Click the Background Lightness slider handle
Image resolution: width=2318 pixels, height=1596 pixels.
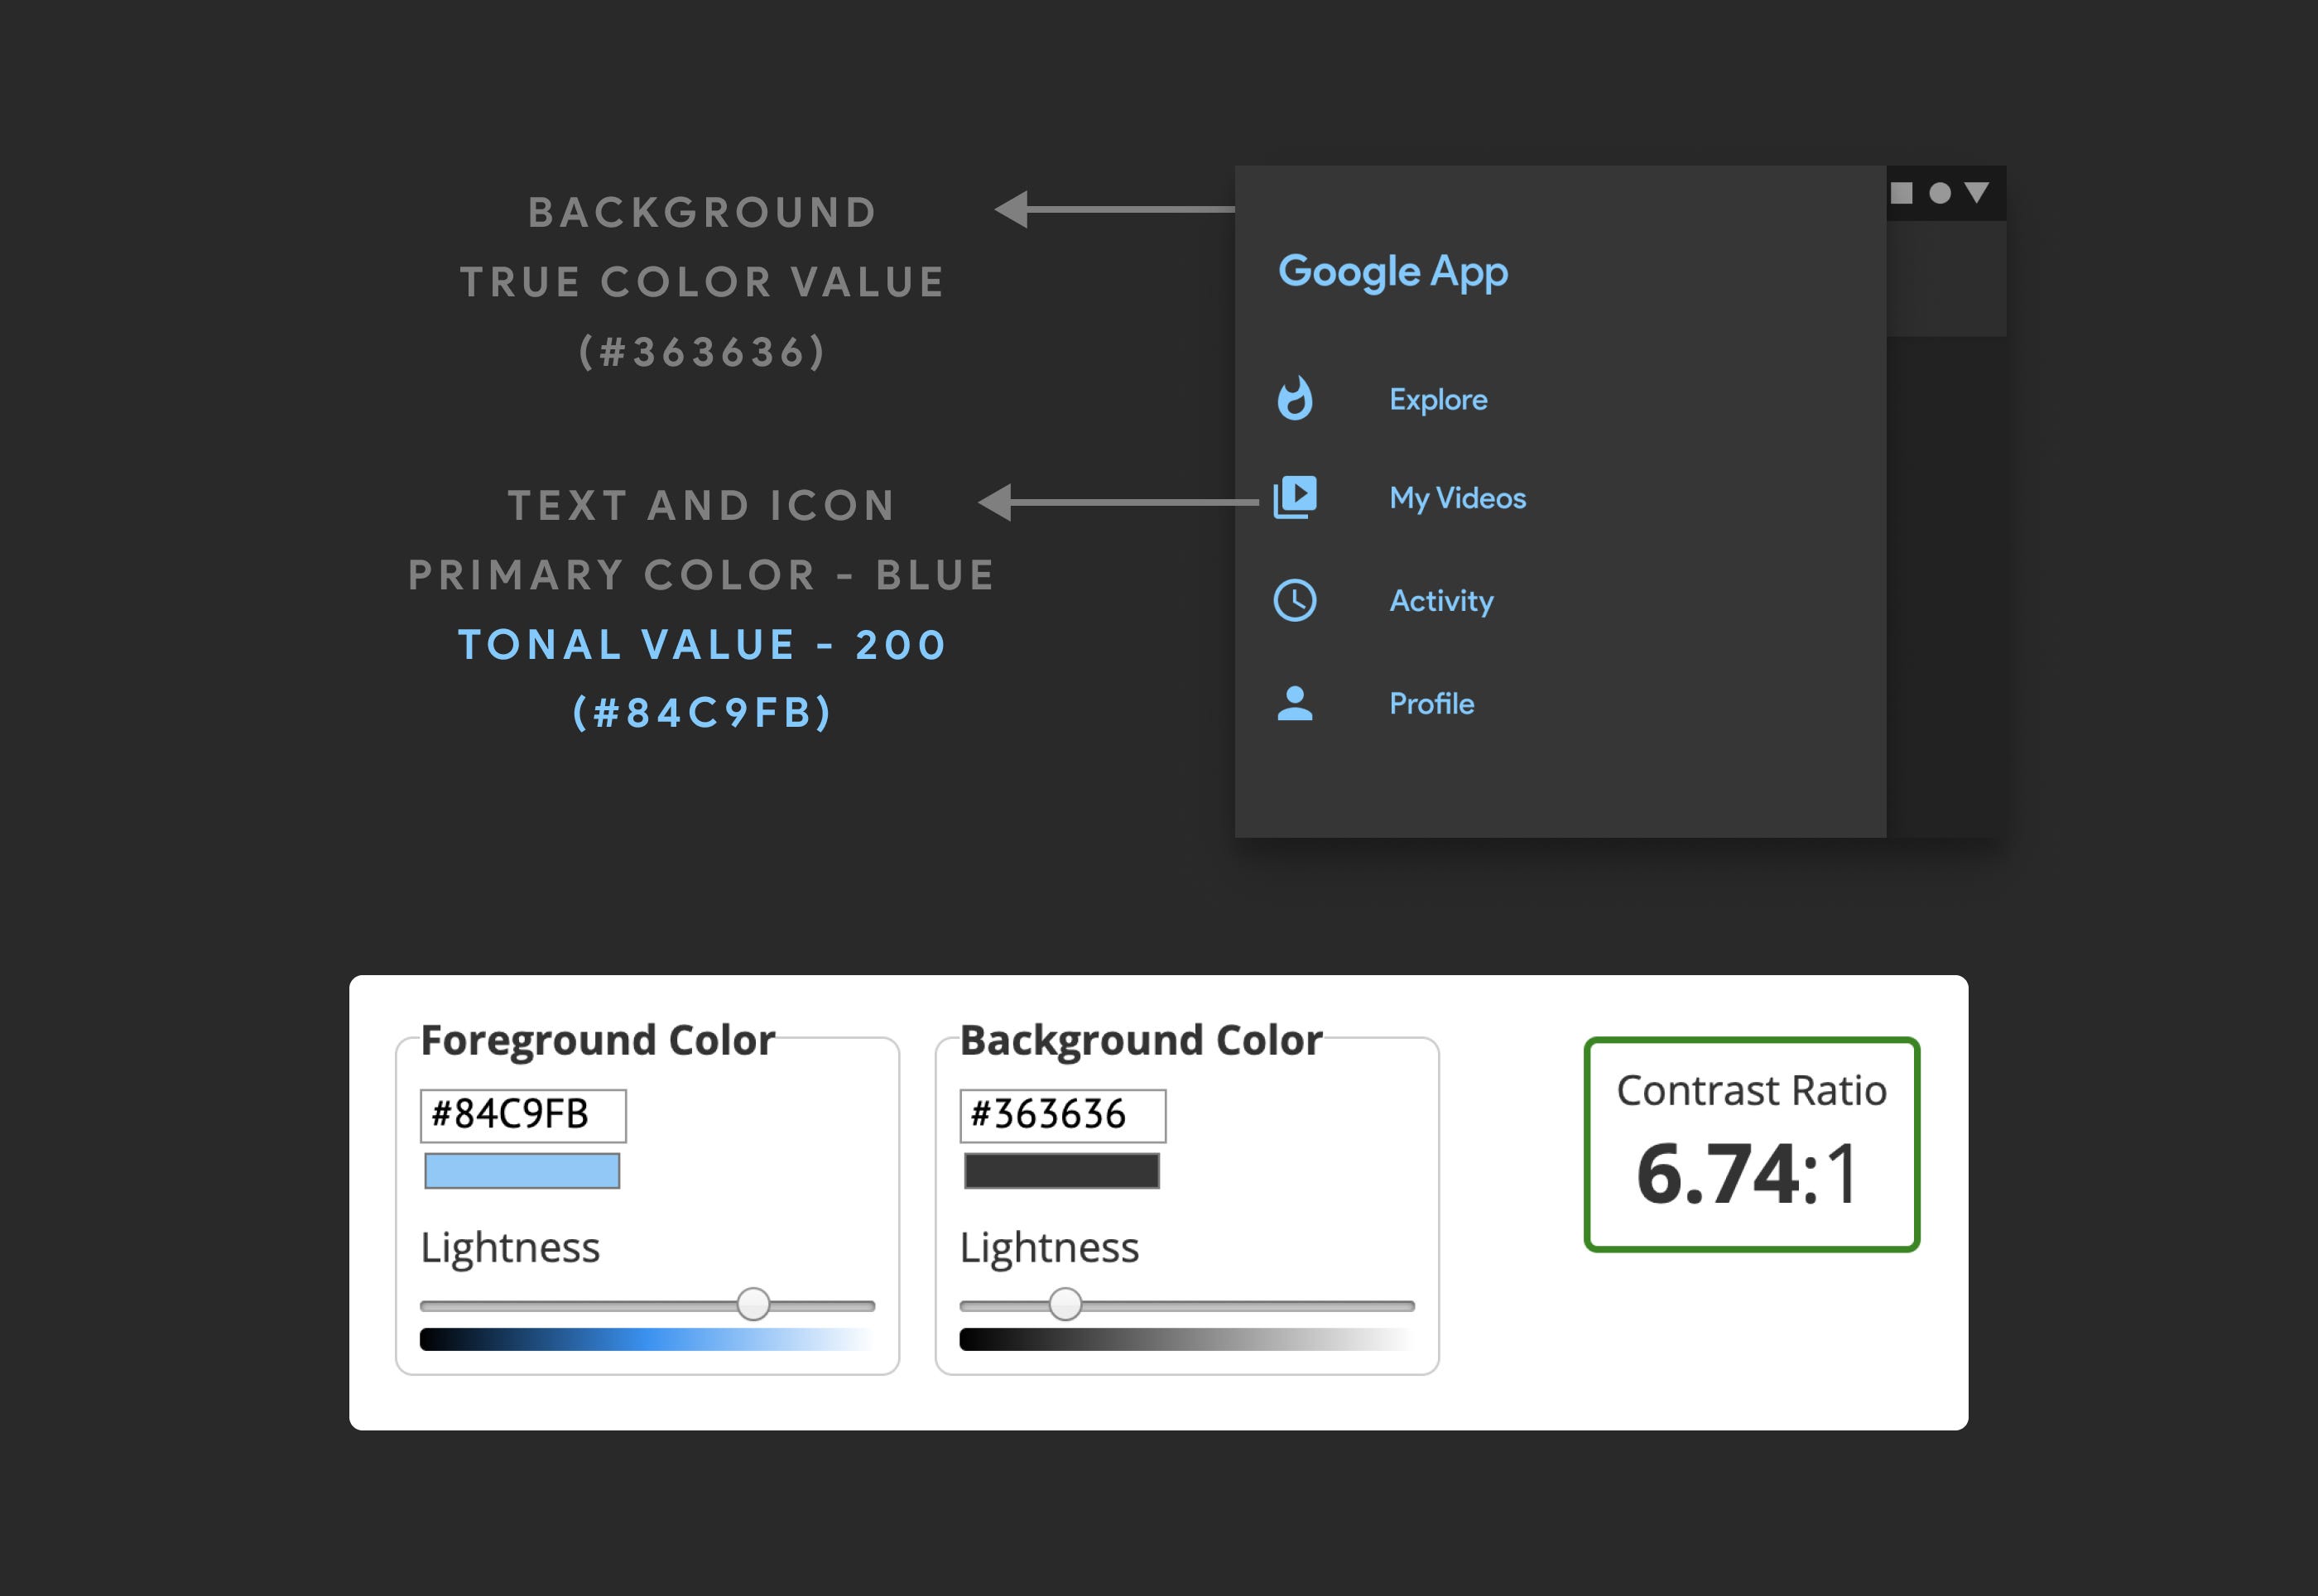click(x=1065, y=1304)
